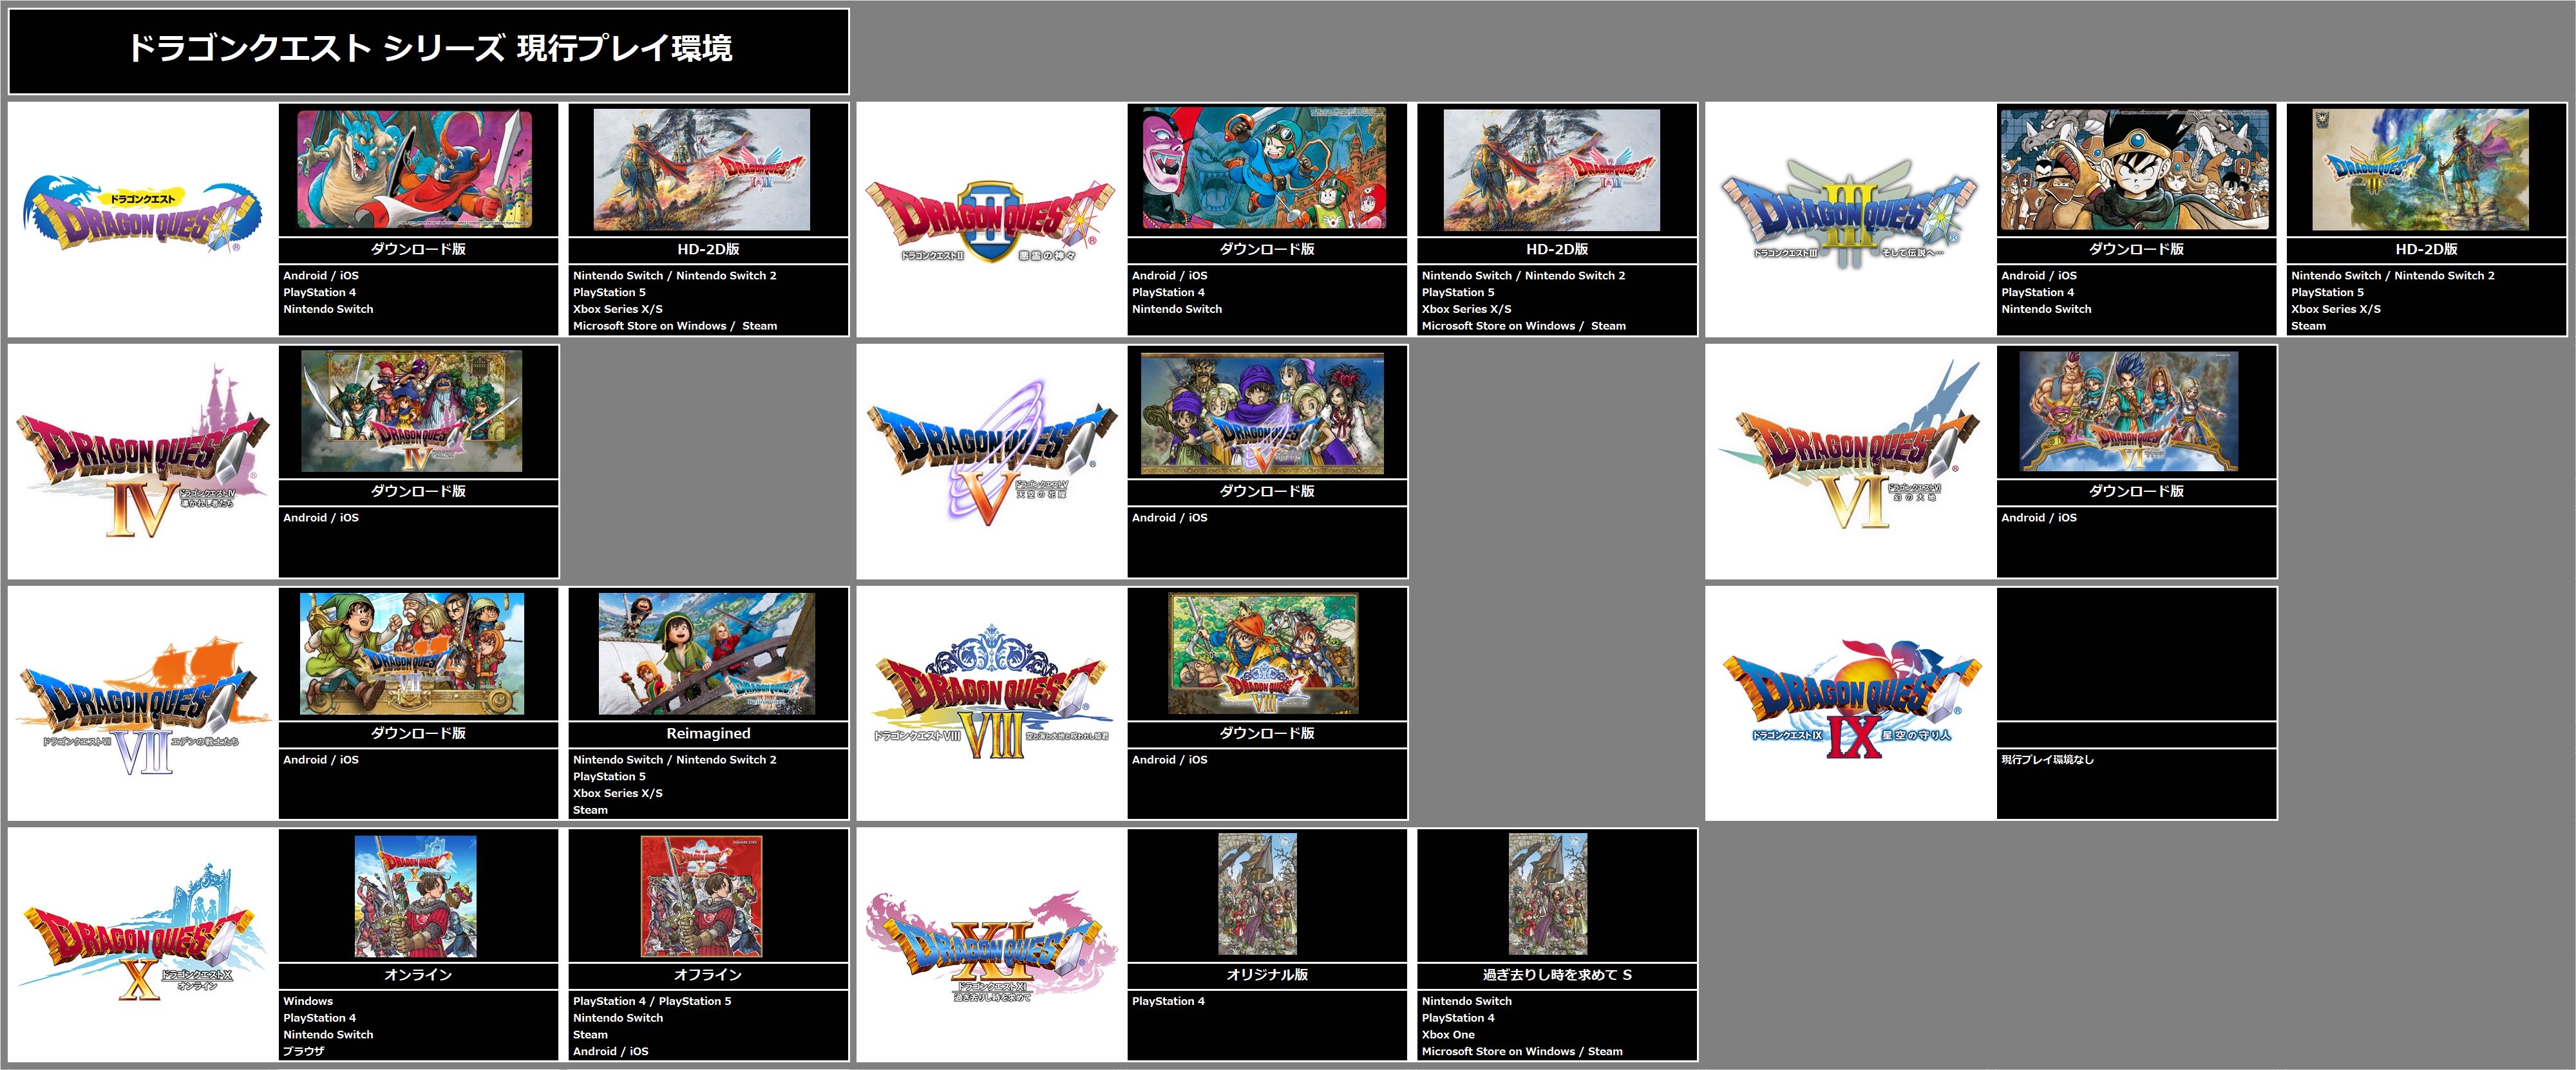Click the Reimagined label under Dragon Quest VII

click(x=708, y=733)
